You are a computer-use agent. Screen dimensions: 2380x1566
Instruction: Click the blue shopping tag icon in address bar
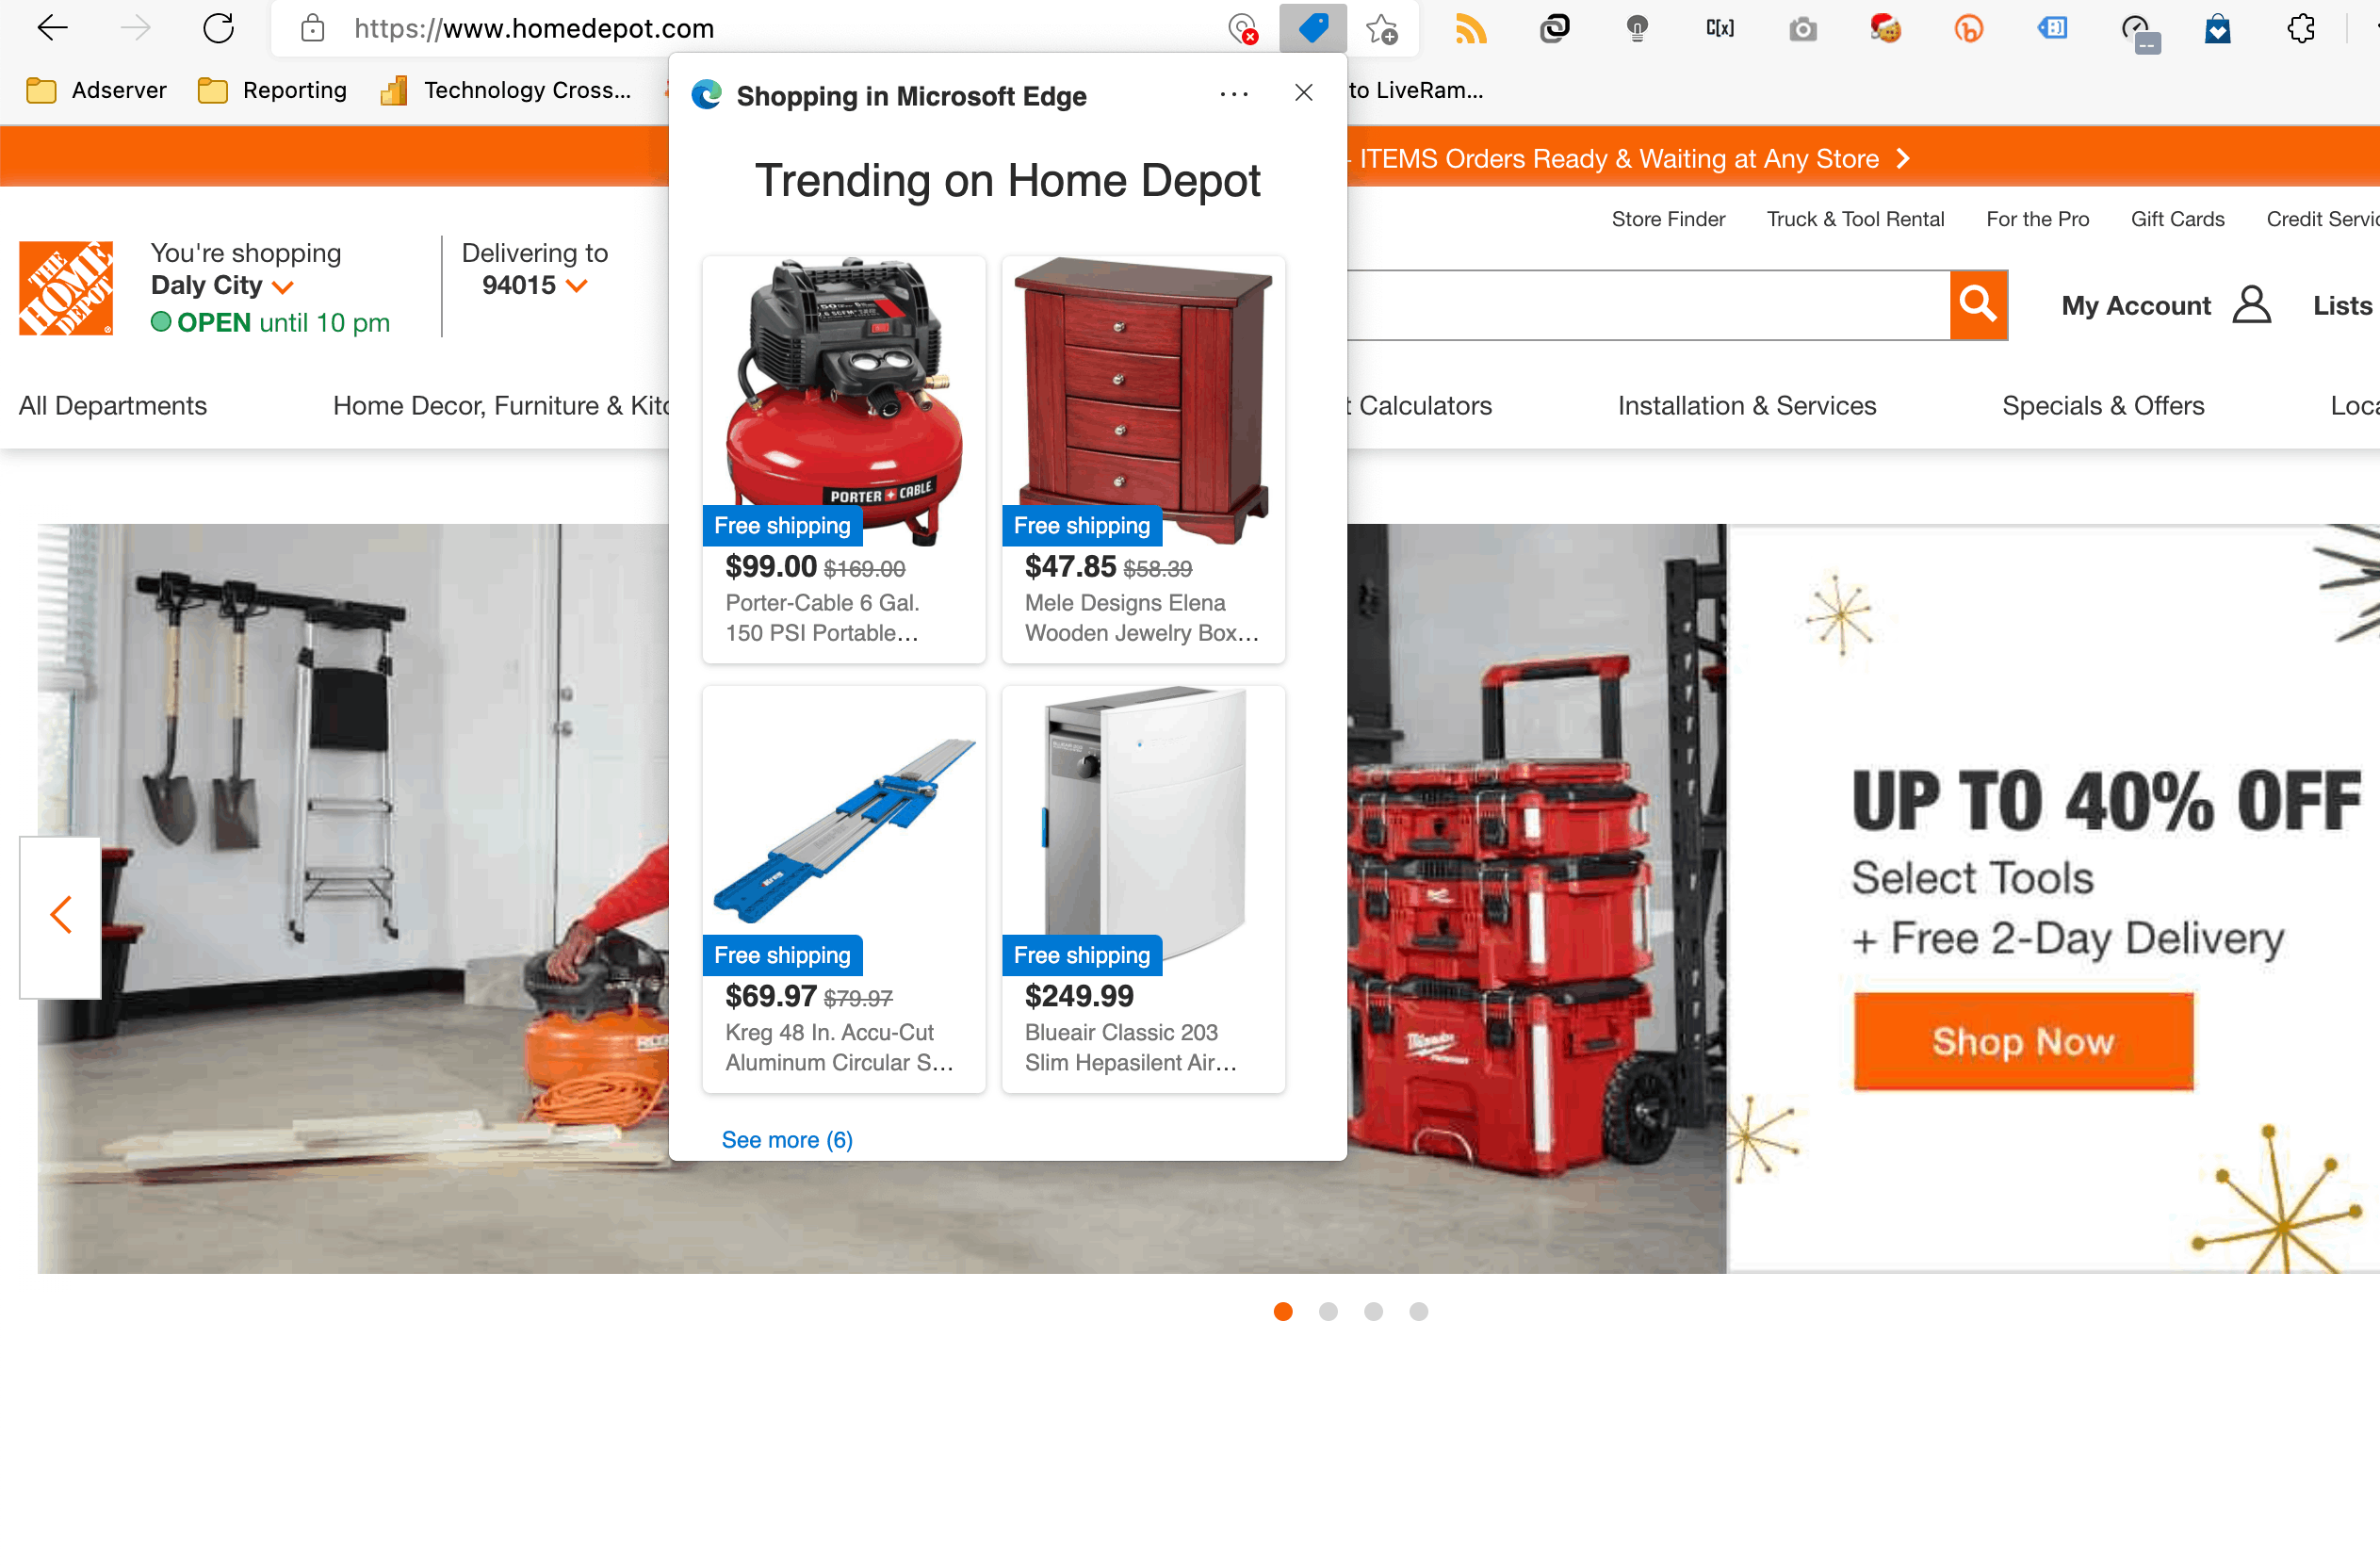point(1312,28)
